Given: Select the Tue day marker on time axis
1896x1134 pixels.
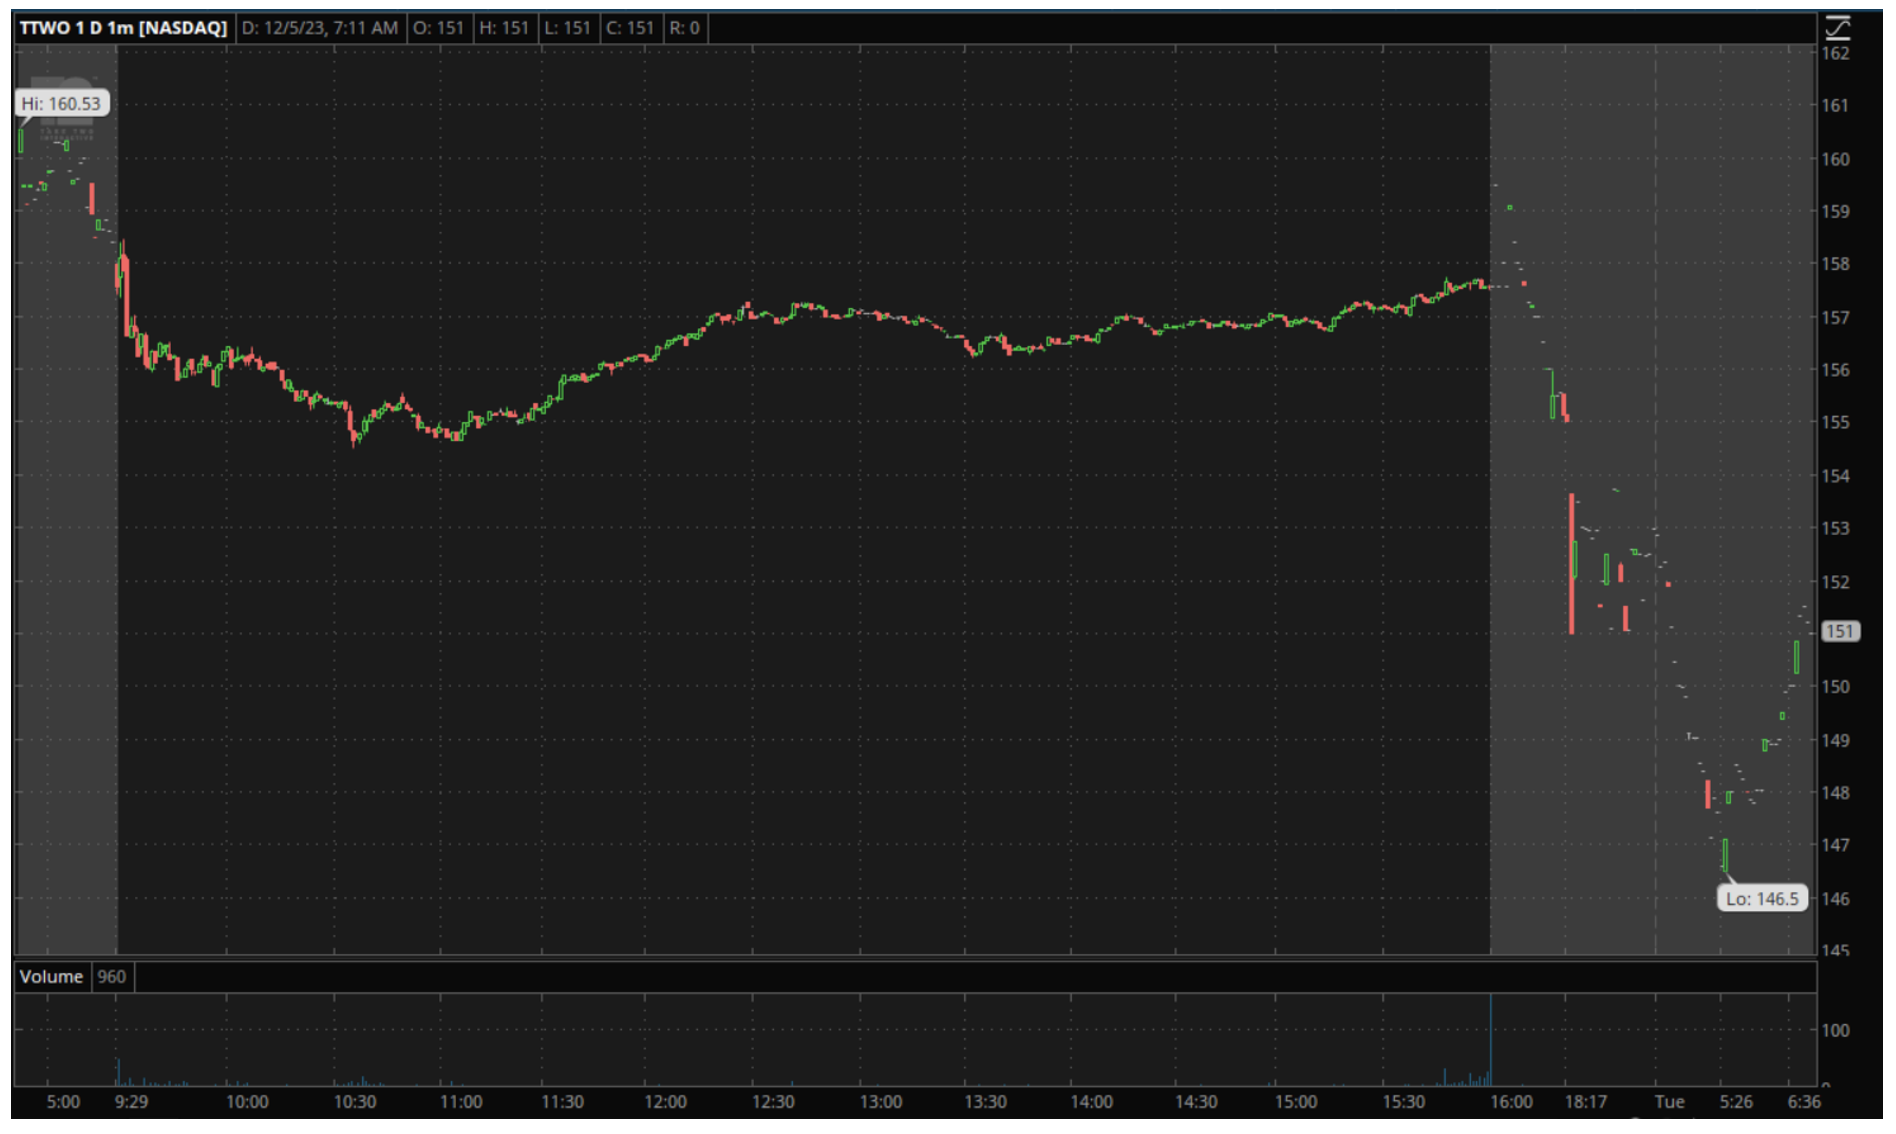Looking at the screenshot, I should tap(1669, 1102).
